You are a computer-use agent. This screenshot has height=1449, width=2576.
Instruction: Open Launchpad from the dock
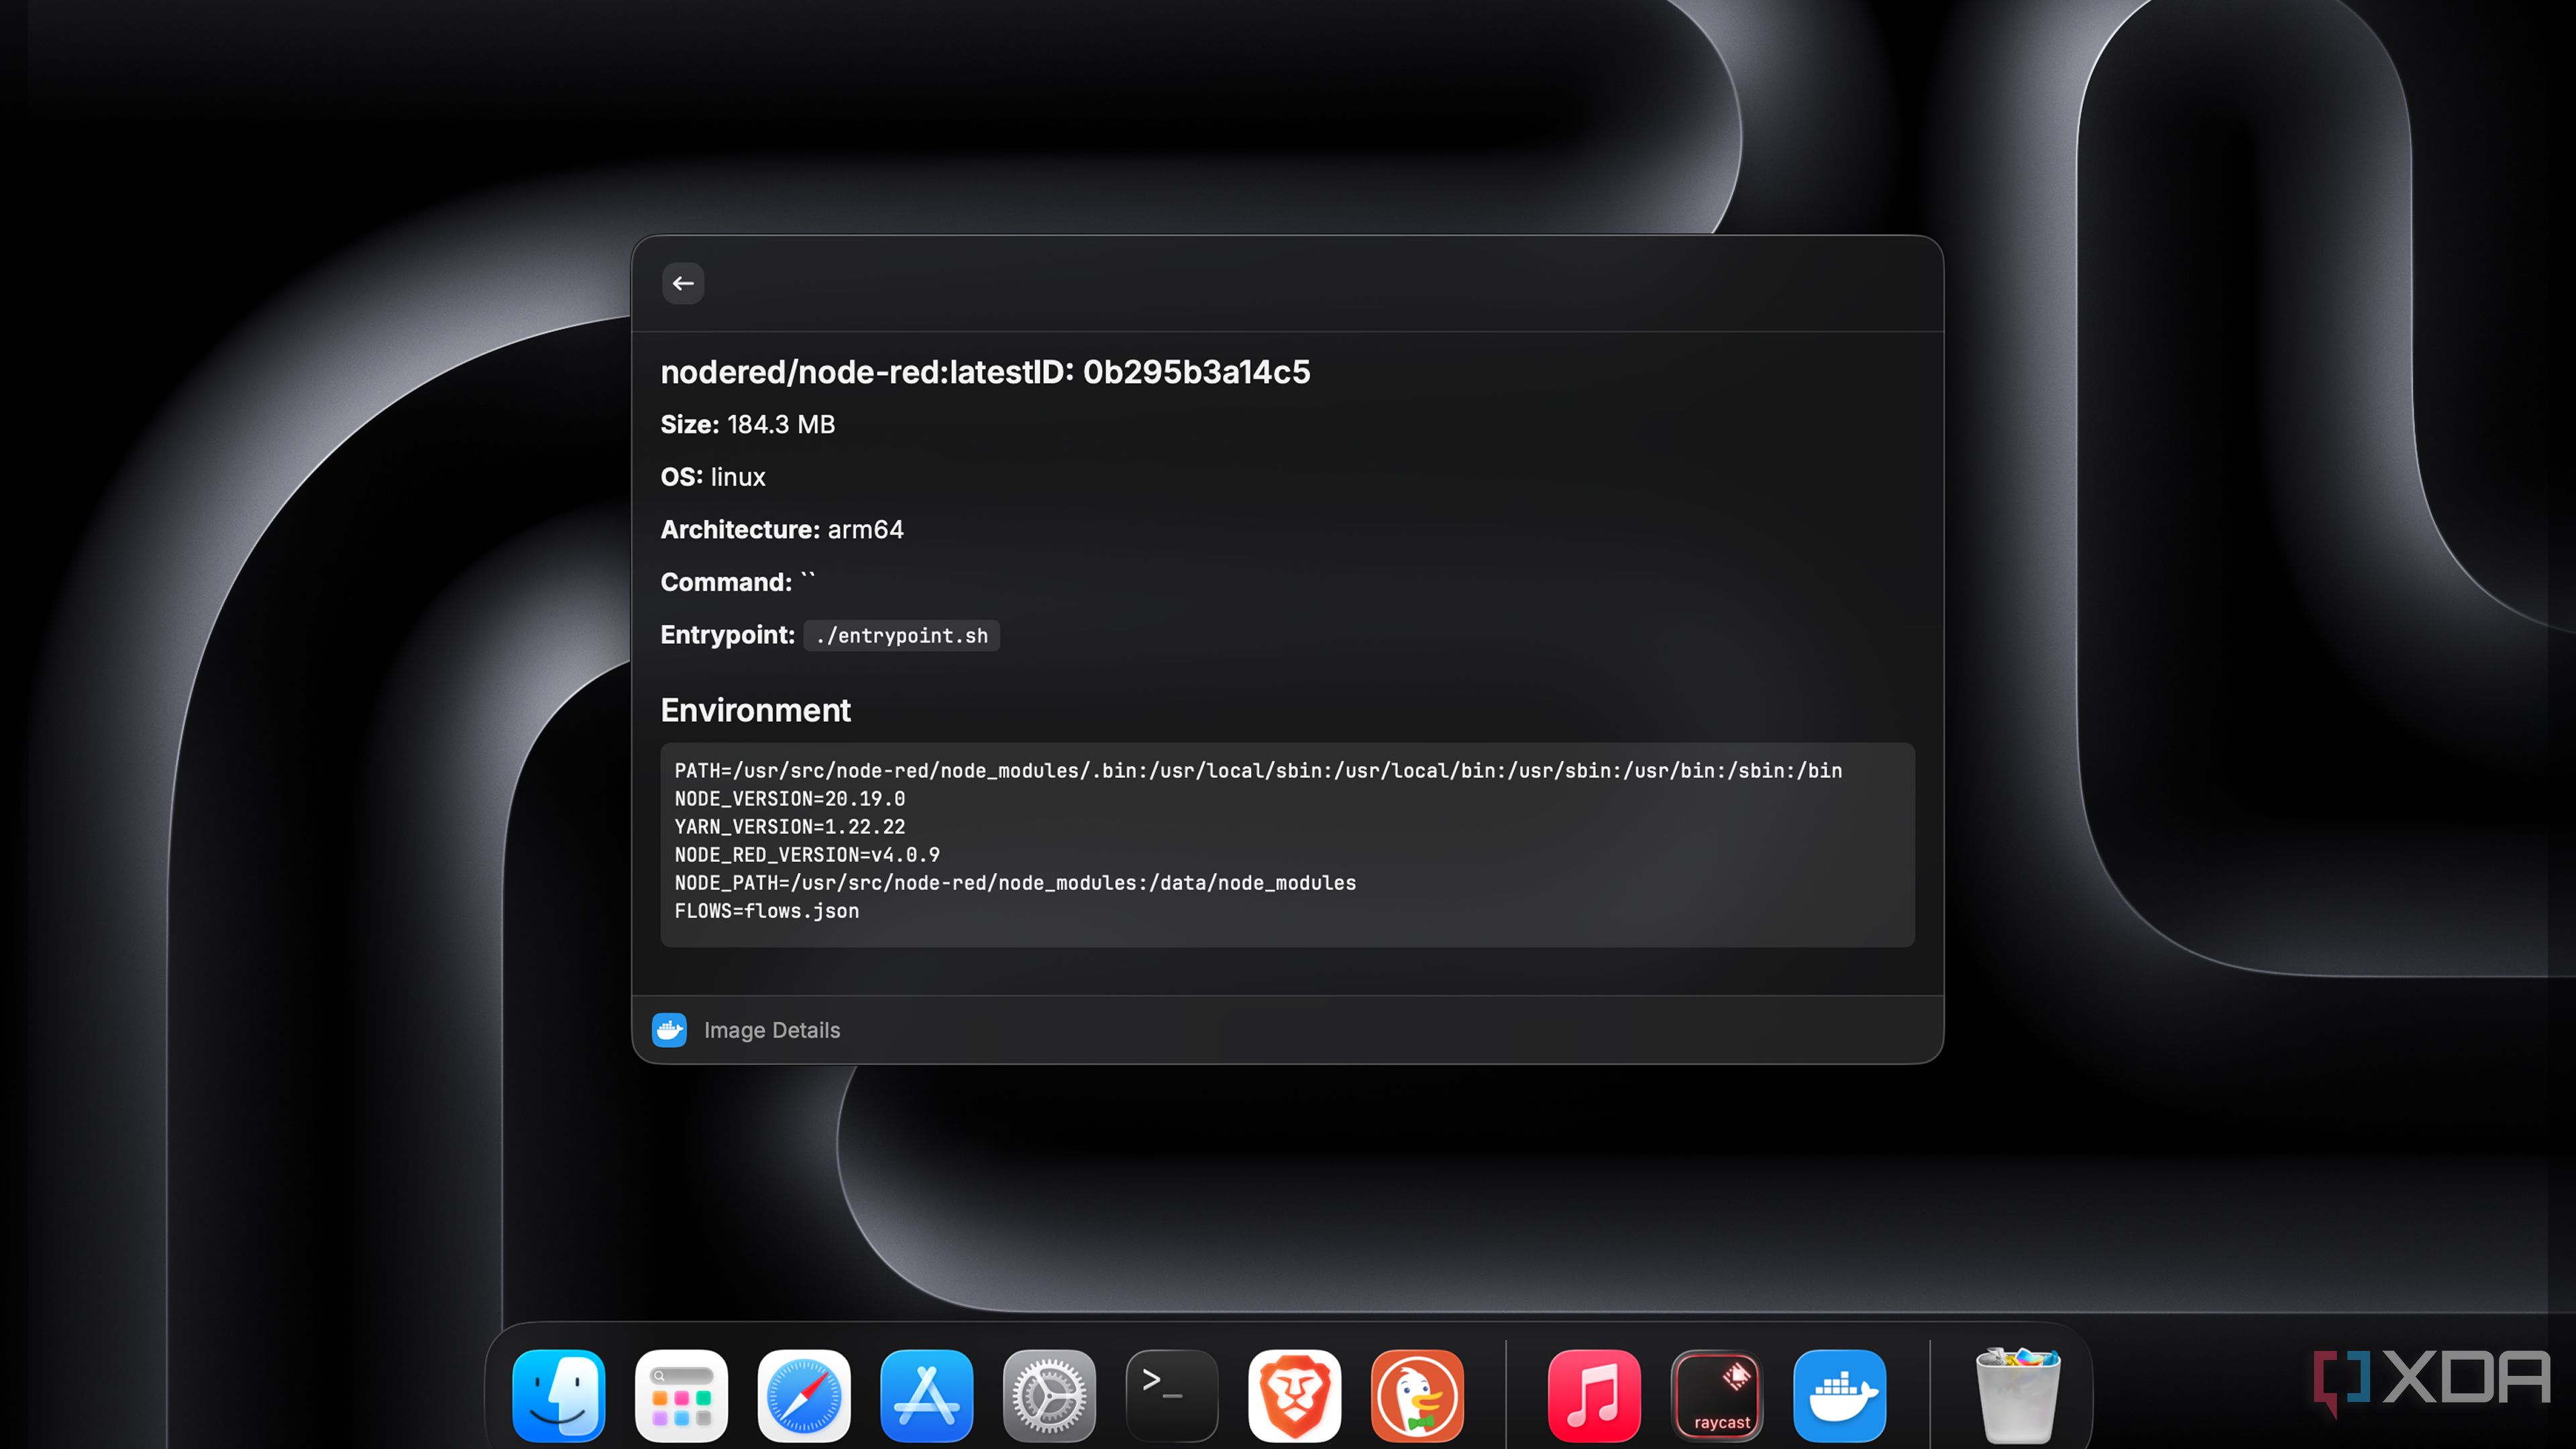pos(681,1395)
